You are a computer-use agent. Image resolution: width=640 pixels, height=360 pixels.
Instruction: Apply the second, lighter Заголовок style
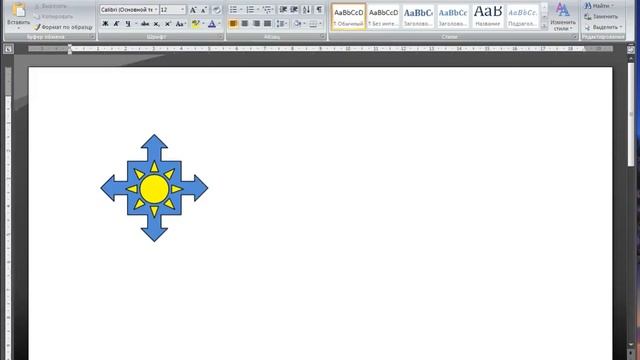click(453, 17)
